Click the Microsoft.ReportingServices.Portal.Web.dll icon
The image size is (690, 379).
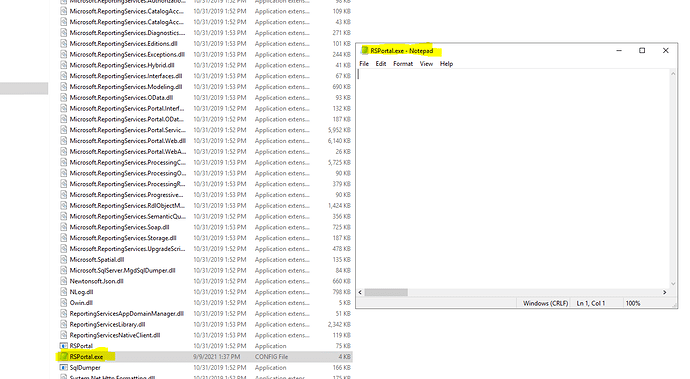(x=64, y=141)
